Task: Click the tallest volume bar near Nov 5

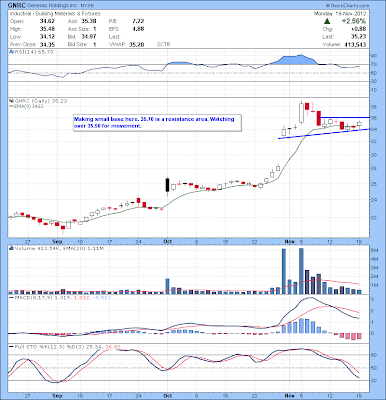Action: [301, 271]
